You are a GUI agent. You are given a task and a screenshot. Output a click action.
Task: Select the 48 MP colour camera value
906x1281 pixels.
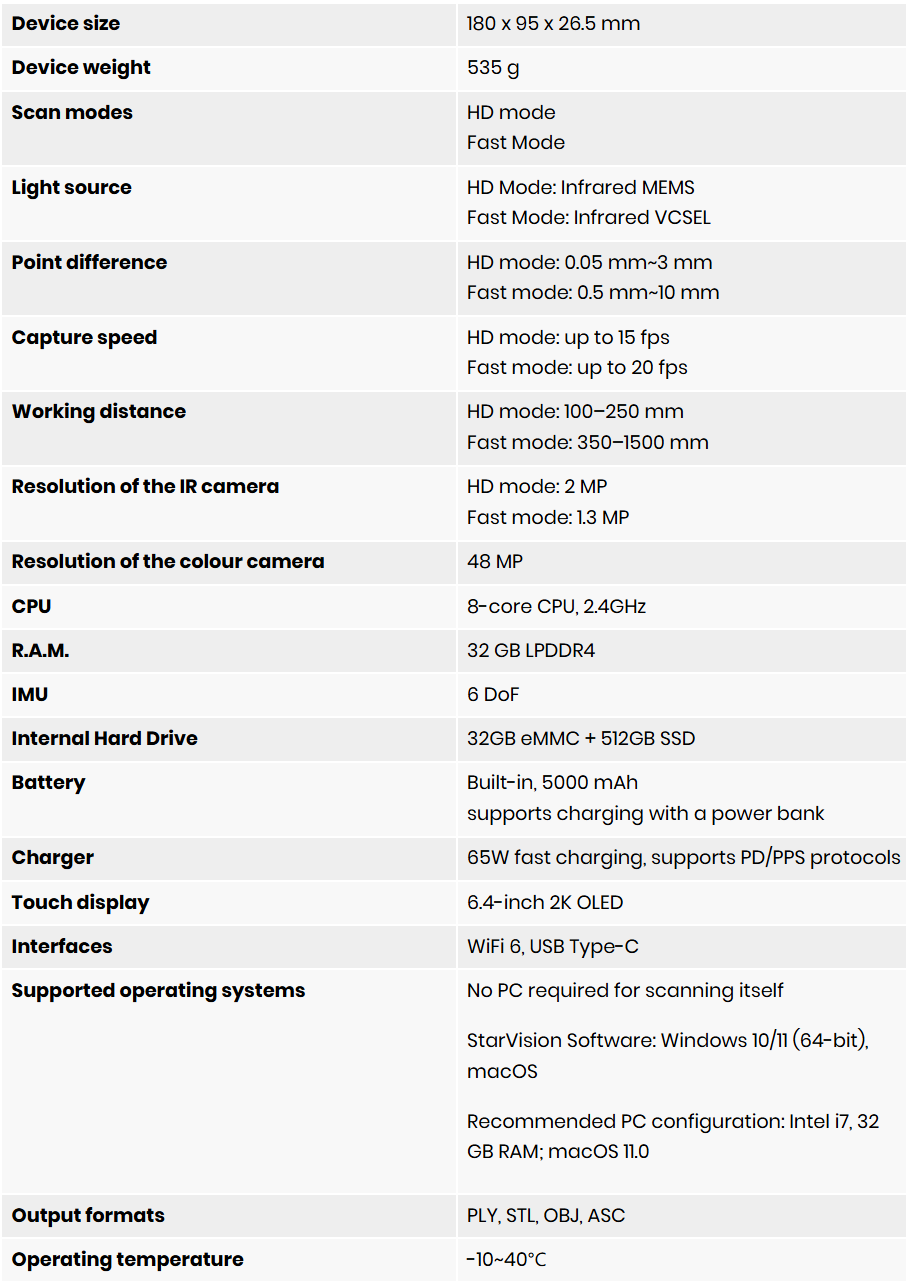coord(495,562)
